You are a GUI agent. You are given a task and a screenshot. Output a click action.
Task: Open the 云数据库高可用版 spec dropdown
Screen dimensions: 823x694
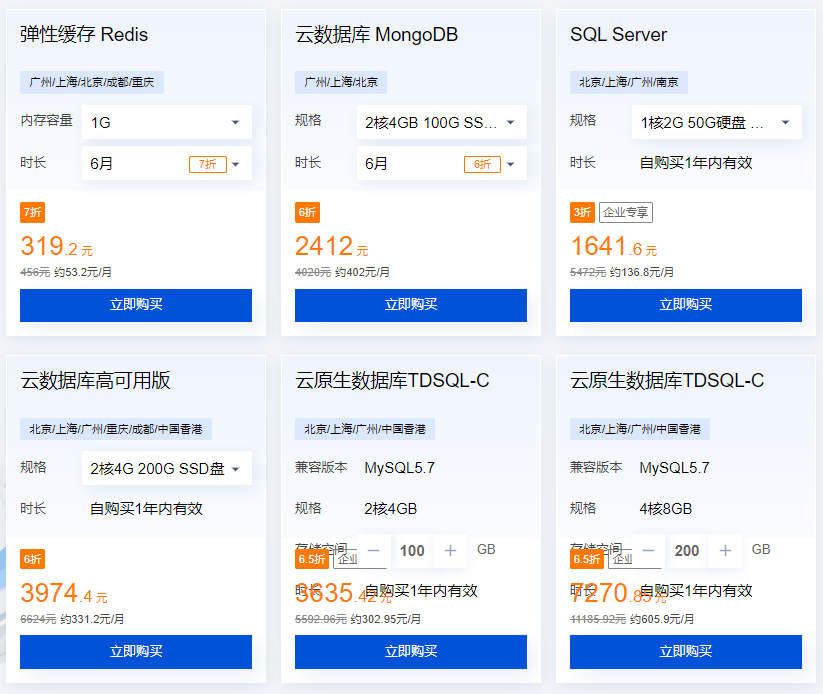[166, 468]
